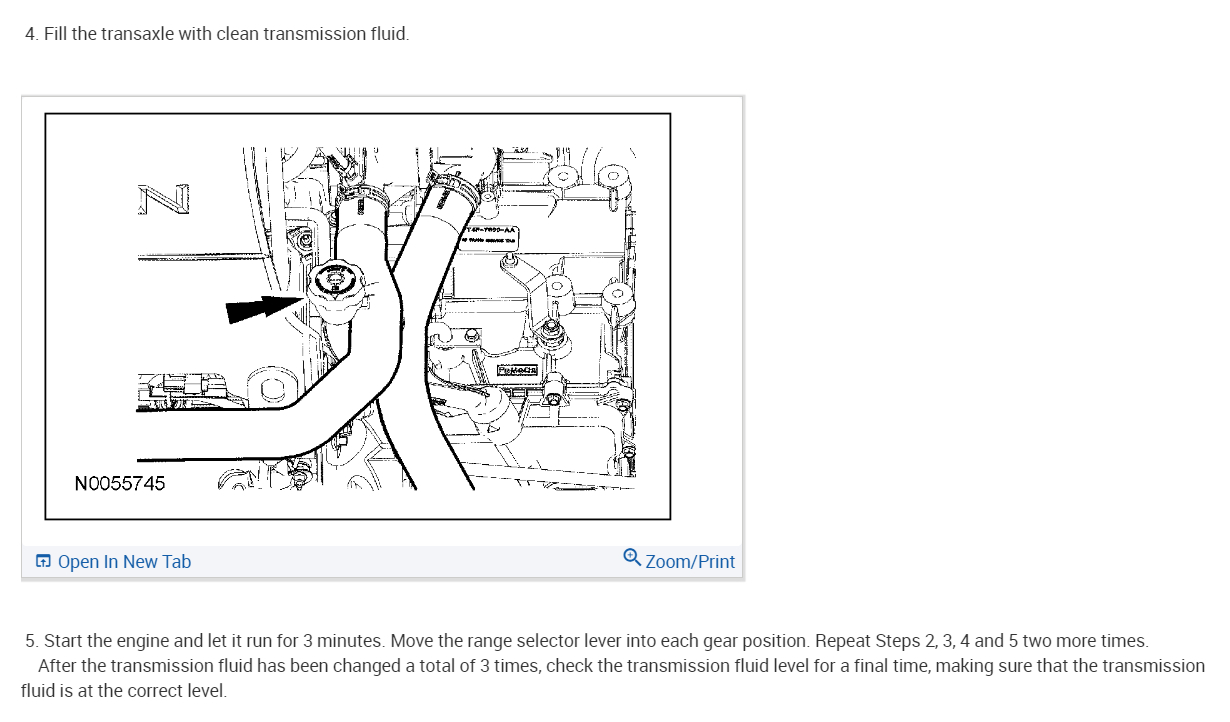Click the paragraph about changing fluid 3 times
Screen dimensions: 1230x722
coord(613,678)
